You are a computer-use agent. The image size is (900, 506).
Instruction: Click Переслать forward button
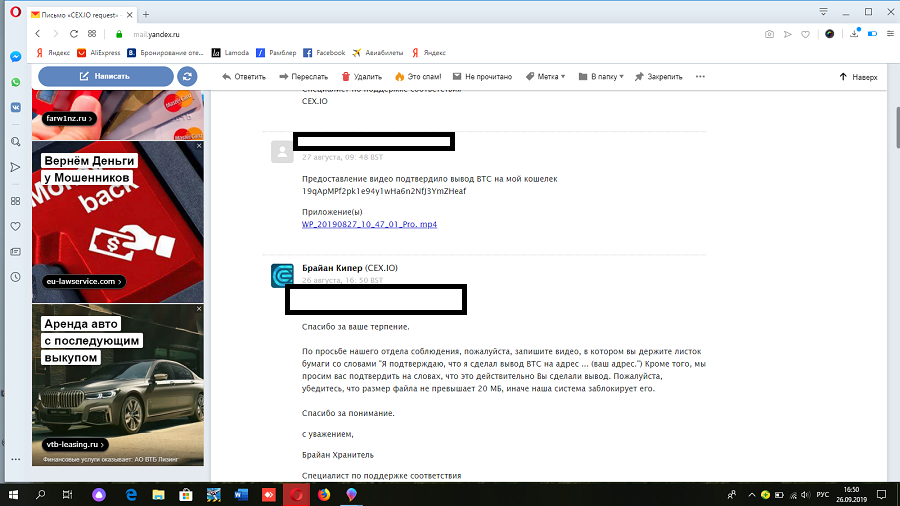304,76
